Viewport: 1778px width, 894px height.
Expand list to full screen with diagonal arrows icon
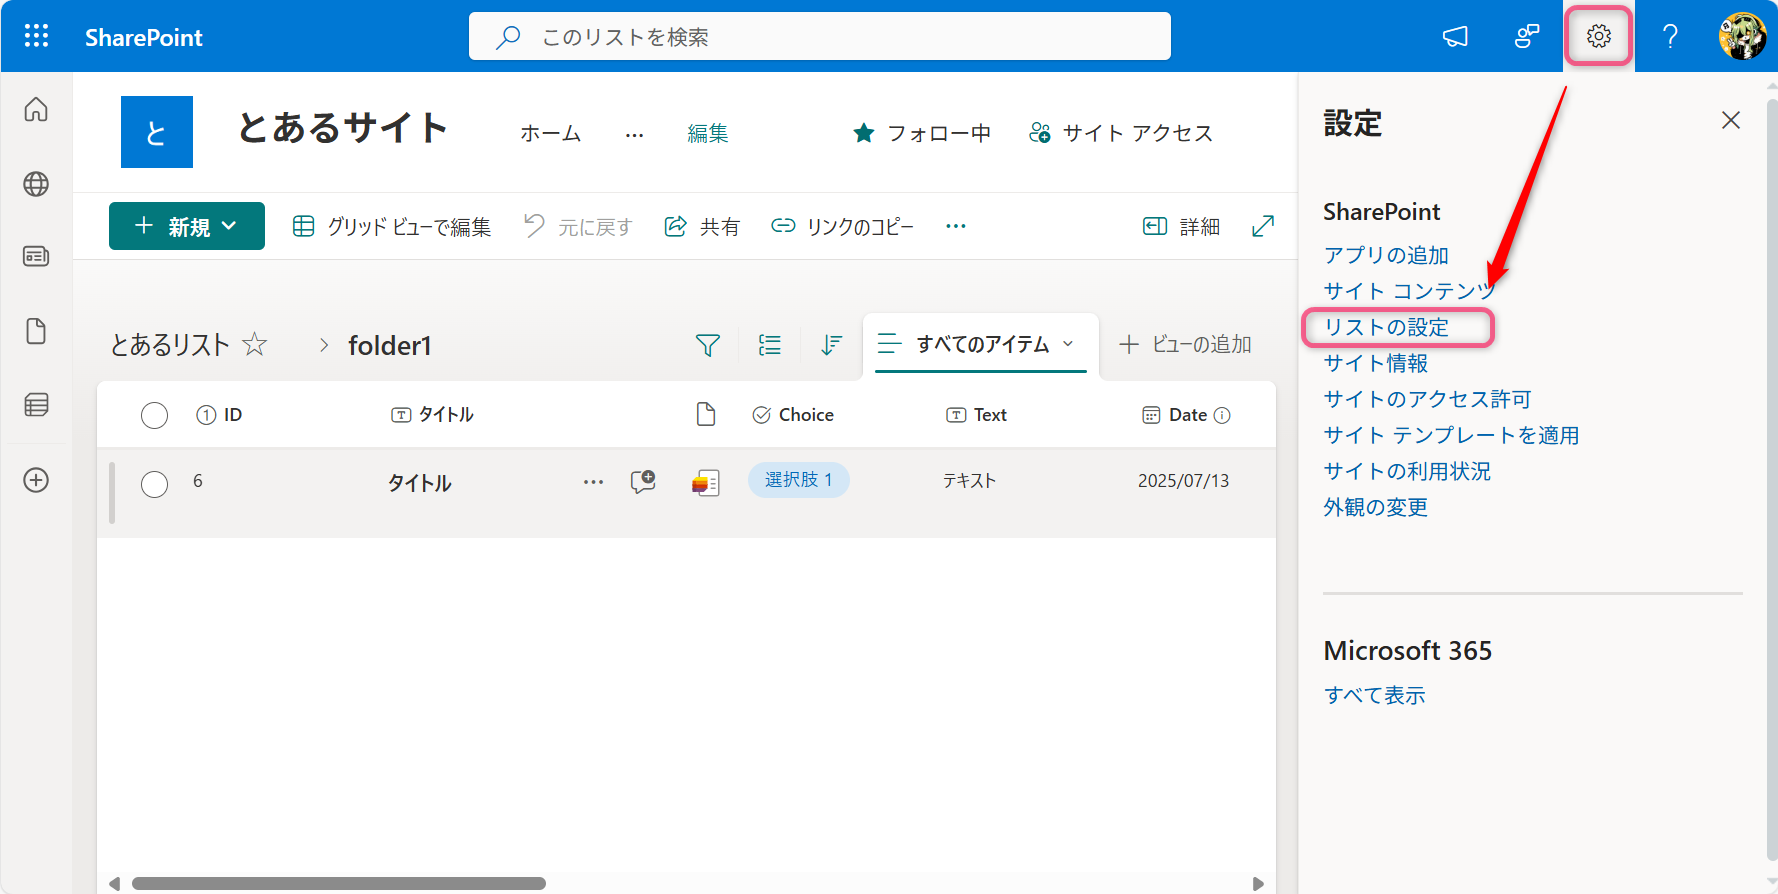(1263, 226)
